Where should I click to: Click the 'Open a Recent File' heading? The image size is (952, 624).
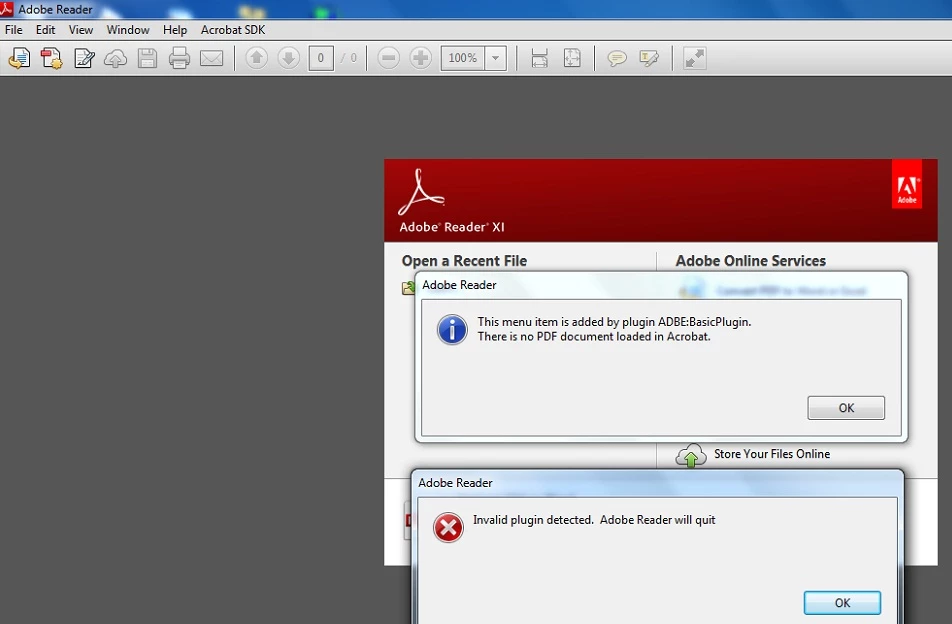click(464, 261)
